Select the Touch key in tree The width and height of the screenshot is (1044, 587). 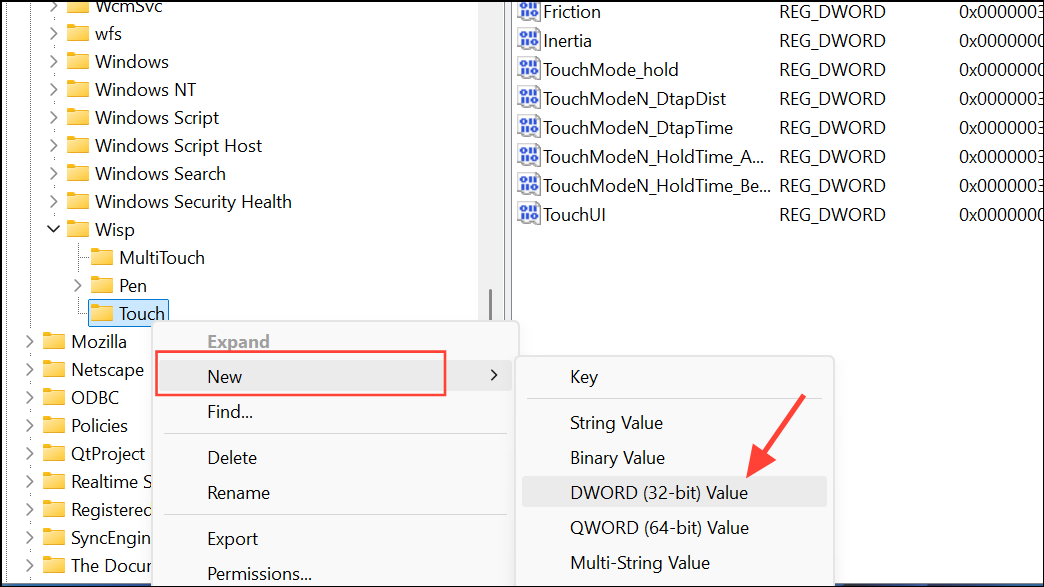[141, 314]
